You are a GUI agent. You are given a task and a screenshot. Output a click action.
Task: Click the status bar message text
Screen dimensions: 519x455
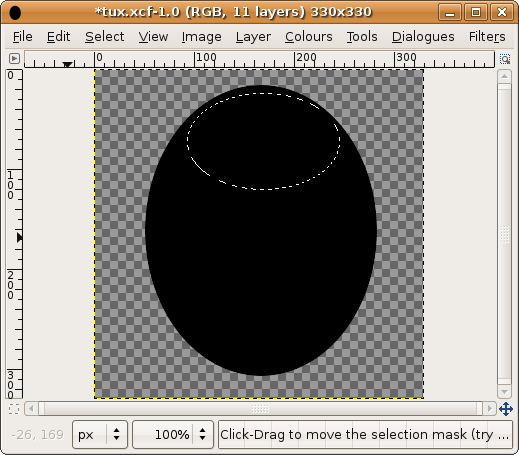(364, 434)
